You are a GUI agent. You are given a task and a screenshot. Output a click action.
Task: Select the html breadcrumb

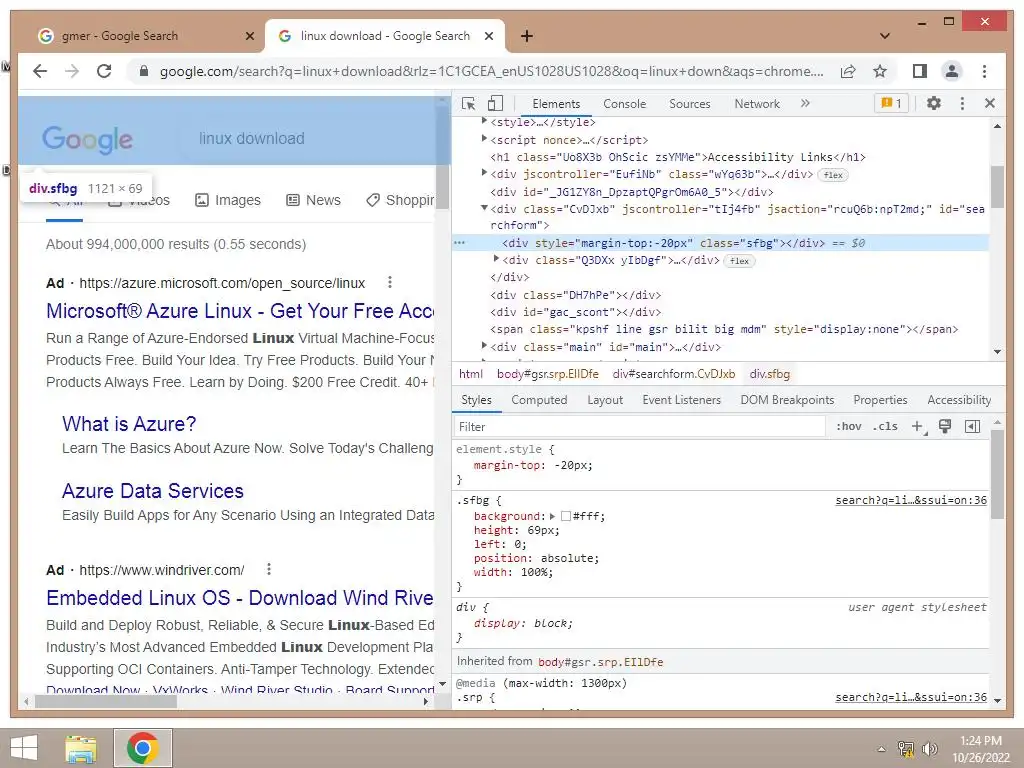pyautogui.click(x=470, y=374)
